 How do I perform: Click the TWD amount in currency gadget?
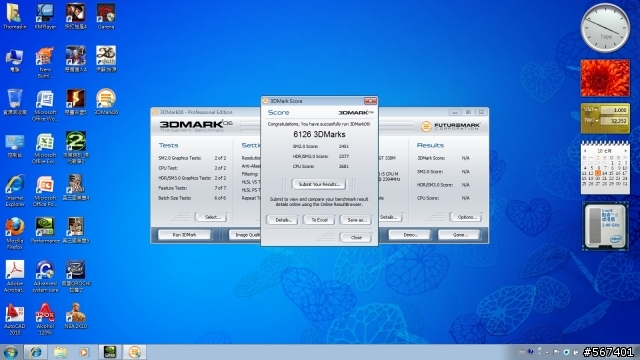(614, 121)
